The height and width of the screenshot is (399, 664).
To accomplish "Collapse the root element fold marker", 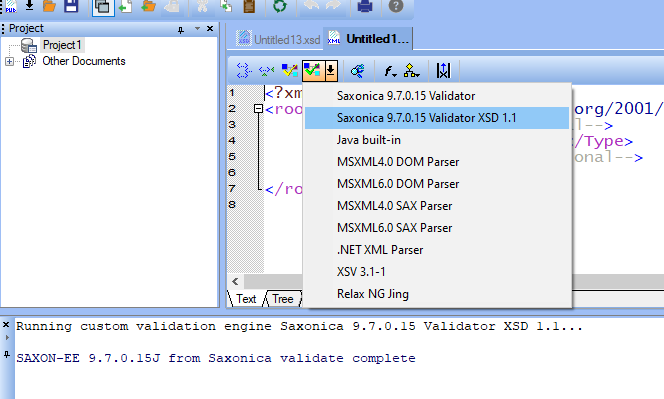I will [258, 109].
